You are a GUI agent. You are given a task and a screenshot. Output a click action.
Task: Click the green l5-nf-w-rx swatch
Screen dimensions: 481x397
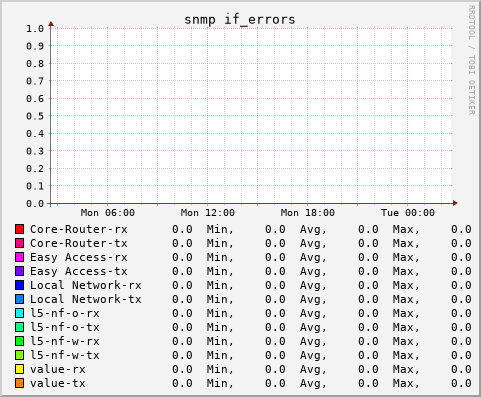(20, 341)
